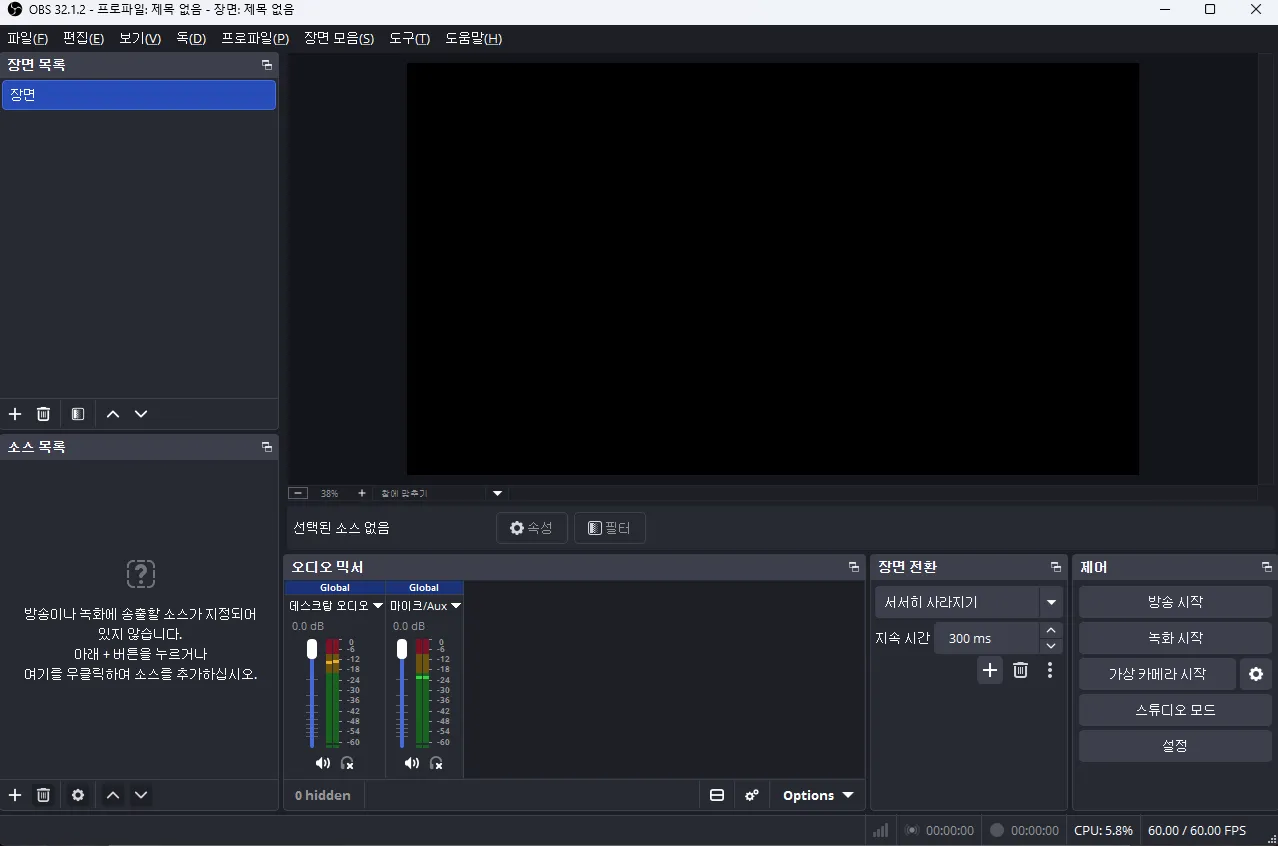The height and width of the screenshot is (846, 1278).
Task: Open 도구(T) menu
Action: click(409, 38)
